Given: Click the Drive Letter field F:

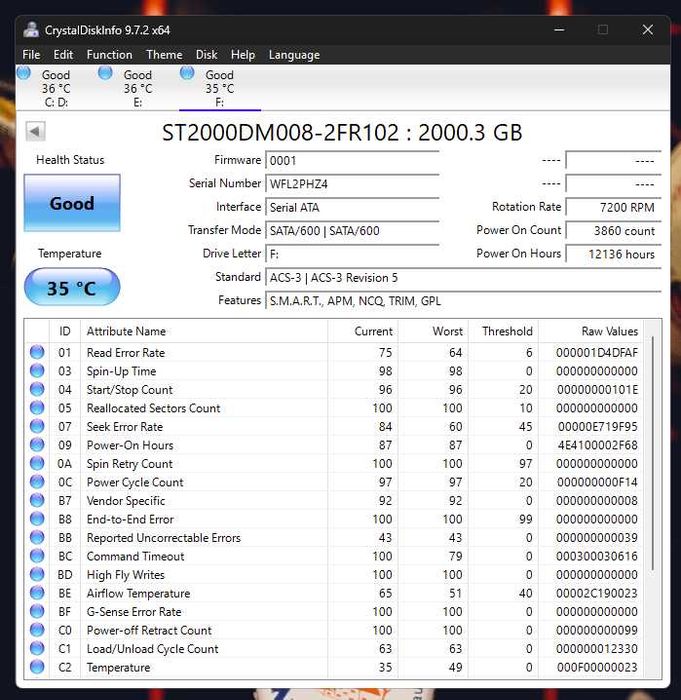Looking at the screenshot, I should [352, 254].
